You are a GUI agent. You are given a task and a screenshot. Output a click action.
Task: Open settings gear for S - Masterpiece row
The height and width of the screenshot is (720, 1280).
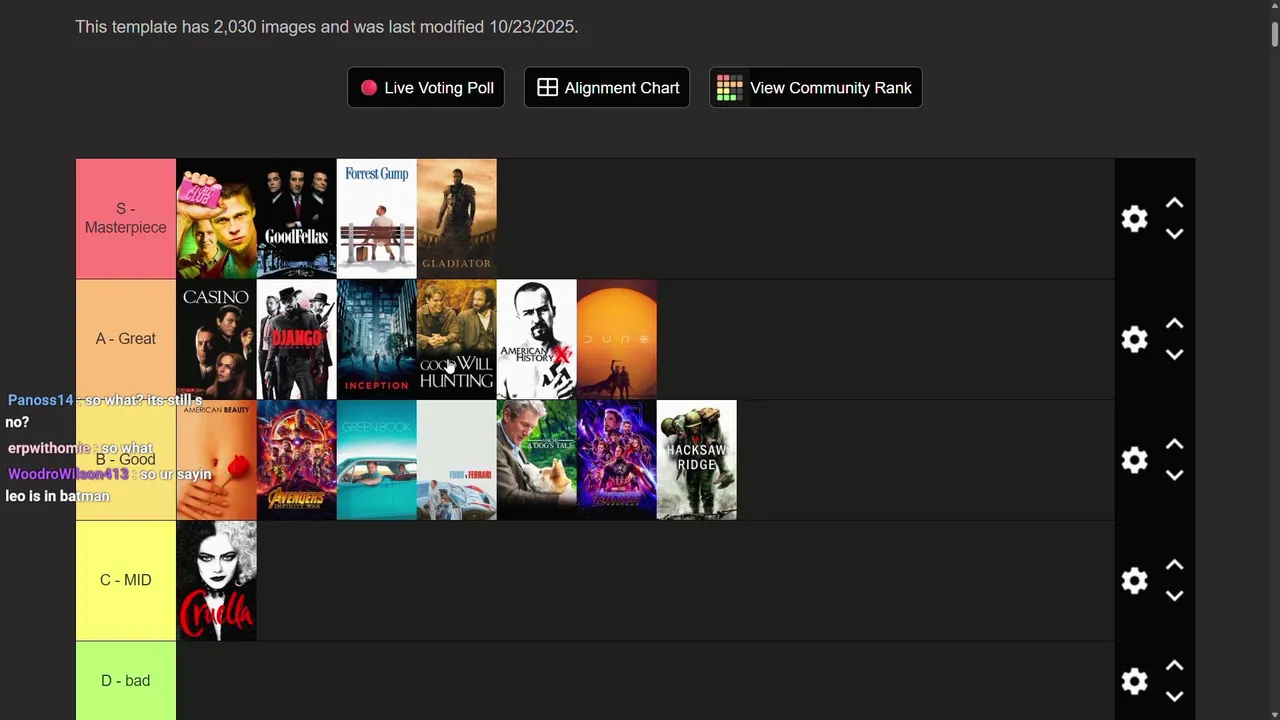coord(1134,219)
